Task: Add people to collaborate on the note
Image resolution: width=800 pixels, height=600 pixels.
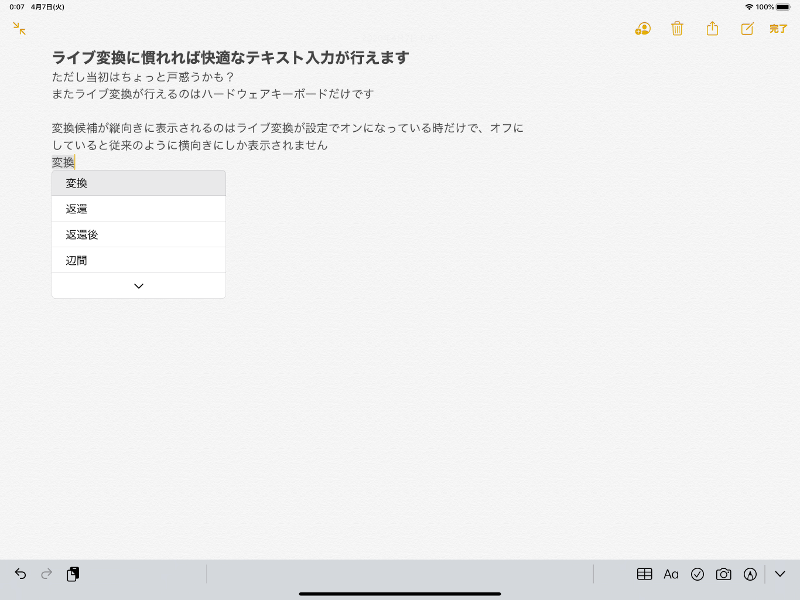Action: click(641, 29)
